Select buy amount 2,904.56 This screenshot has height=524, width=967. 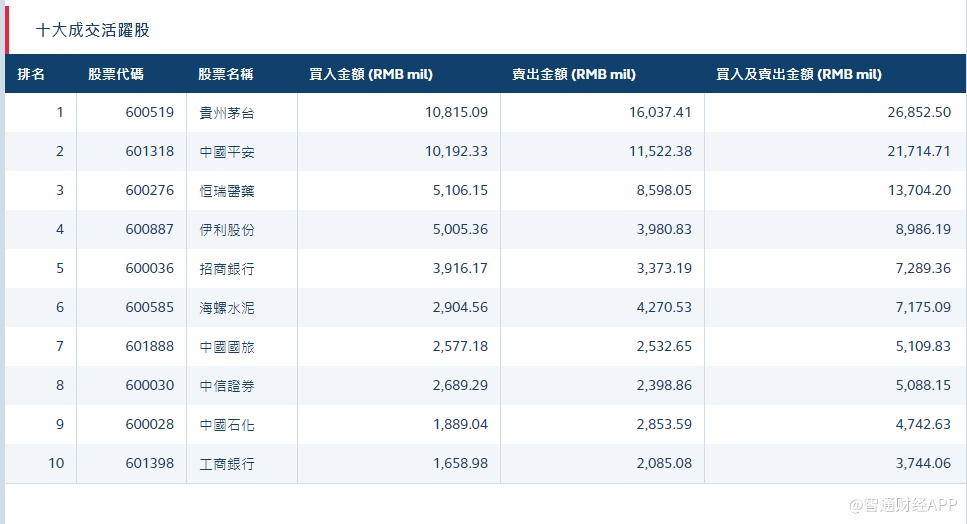[x=460, y=307]
